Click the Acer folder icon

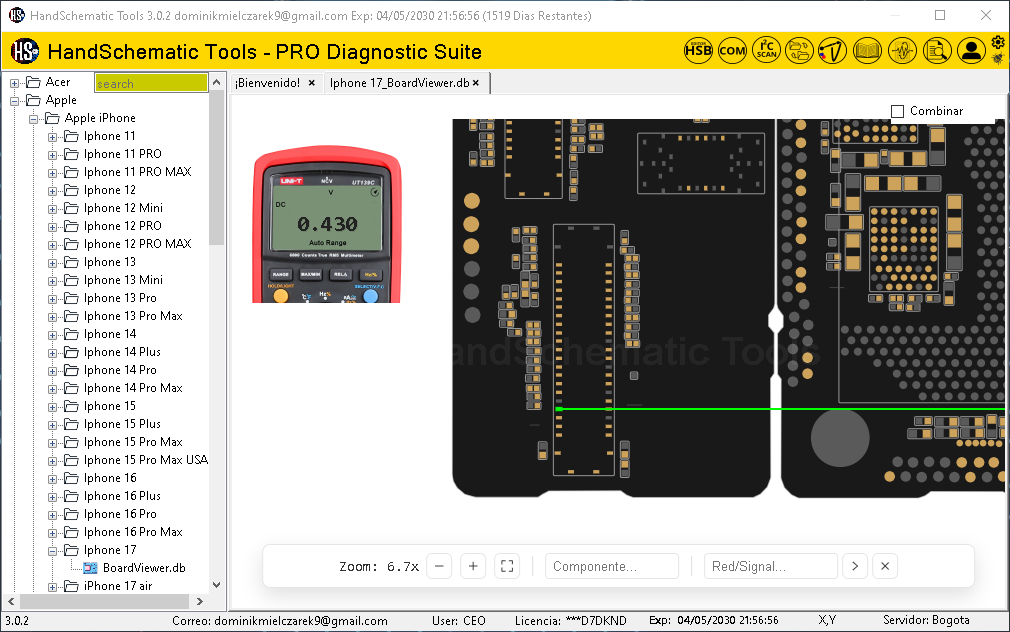[33, 82]
